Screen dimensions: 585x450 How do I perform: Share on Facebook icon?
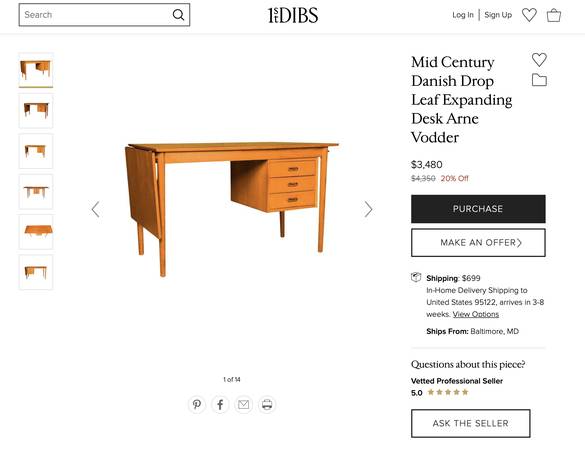[x=220, y=404]
